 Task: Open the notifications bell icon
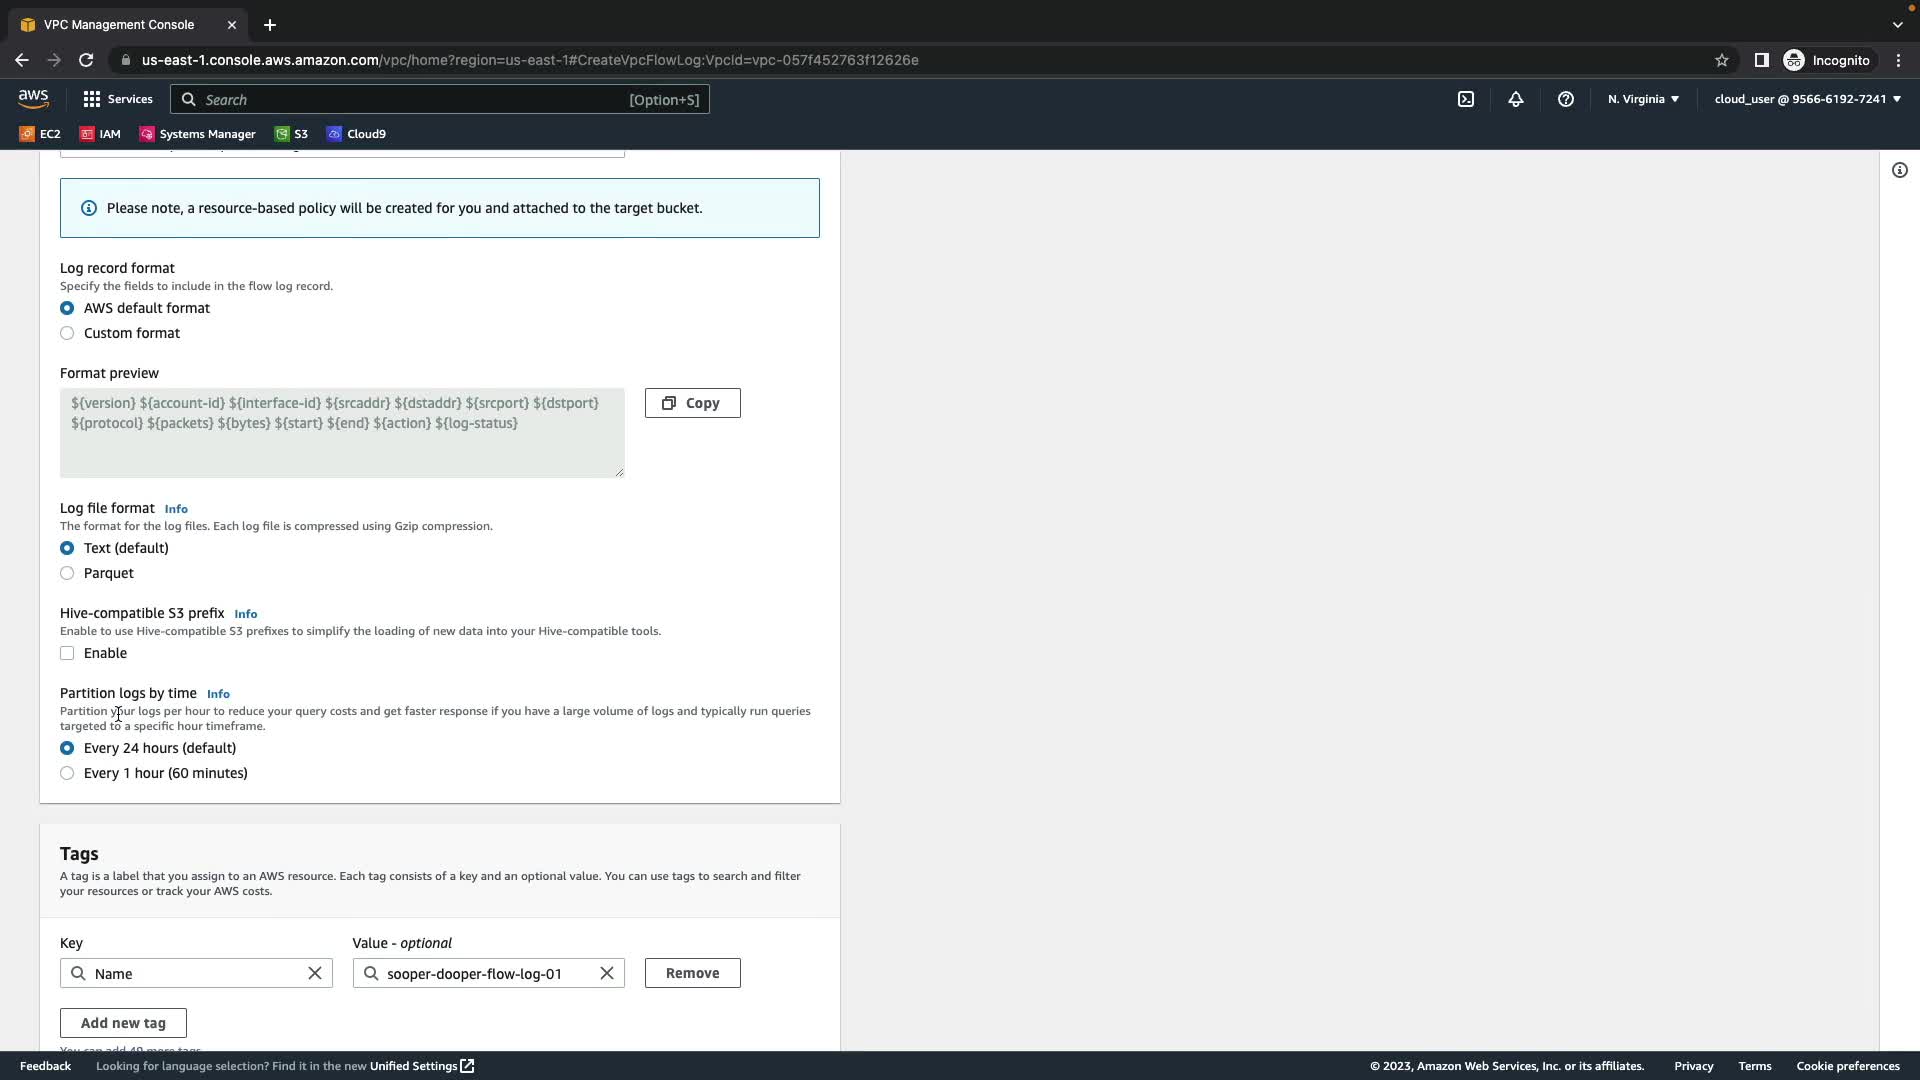point(1516,99)
